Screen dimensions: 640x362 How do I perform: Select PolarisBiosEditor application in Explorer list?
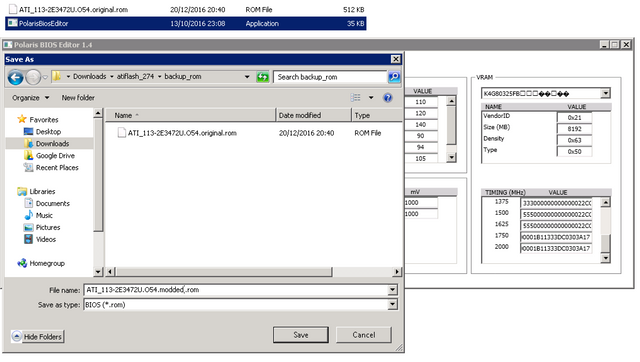[186, 23]
